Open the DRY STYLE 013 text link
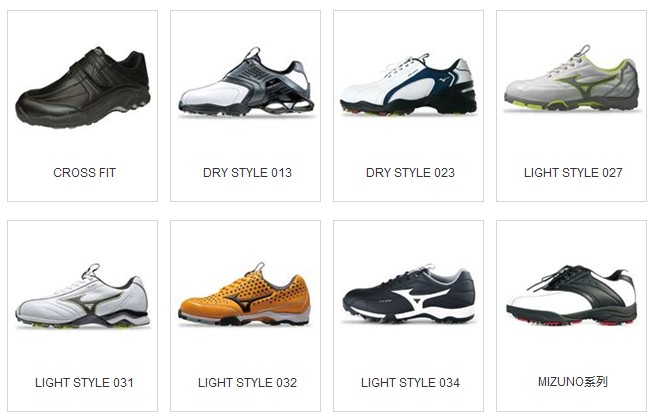 [247, 173]
